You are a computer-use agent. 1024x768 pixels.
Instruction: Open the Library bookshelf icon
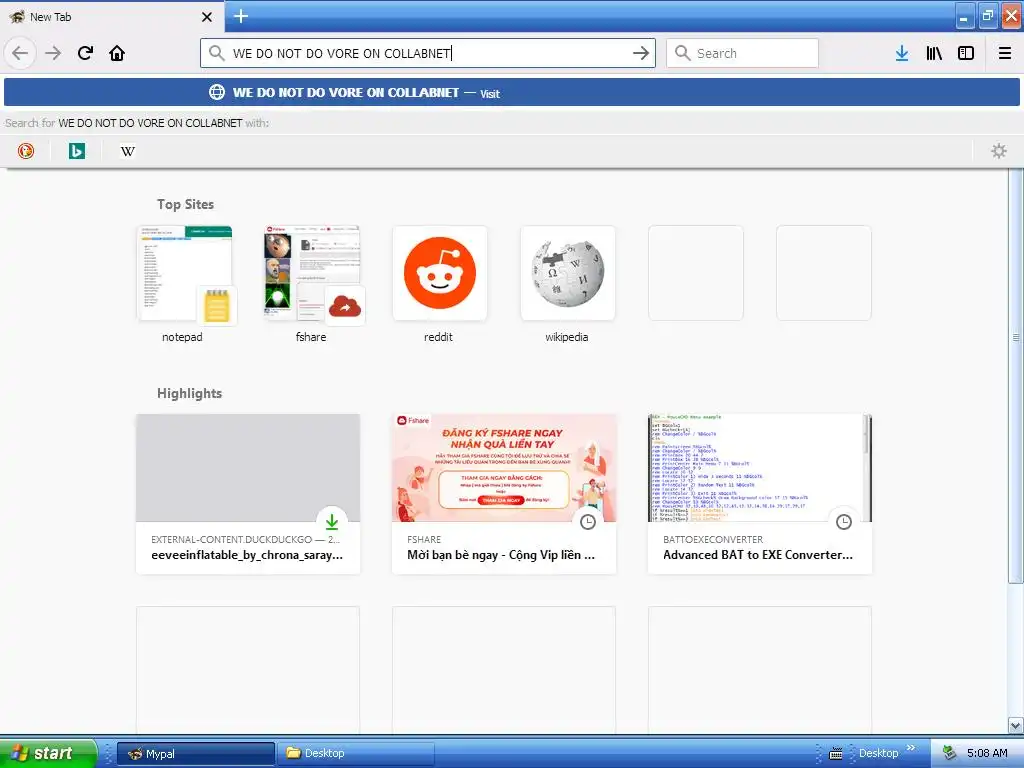[934, 53]
